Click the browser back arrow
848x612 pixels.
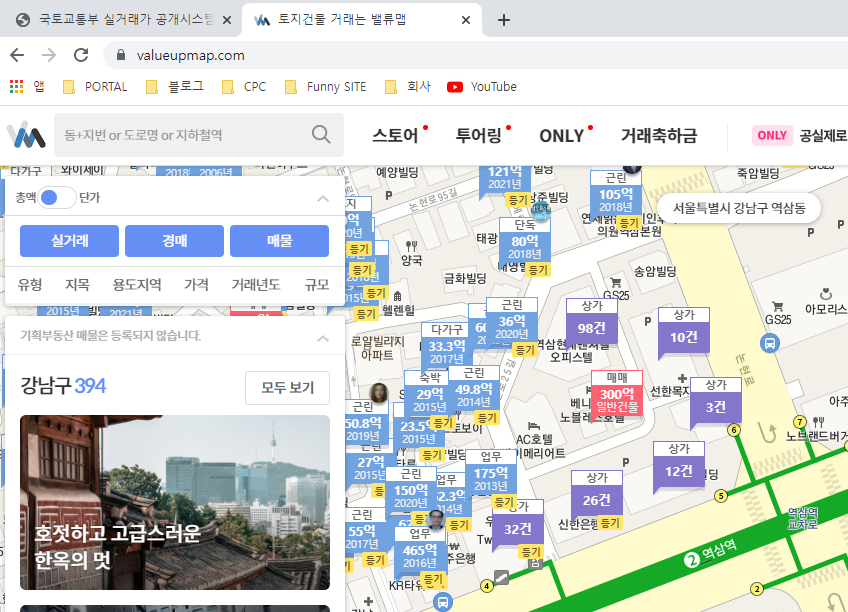click(x=17, y=55)
